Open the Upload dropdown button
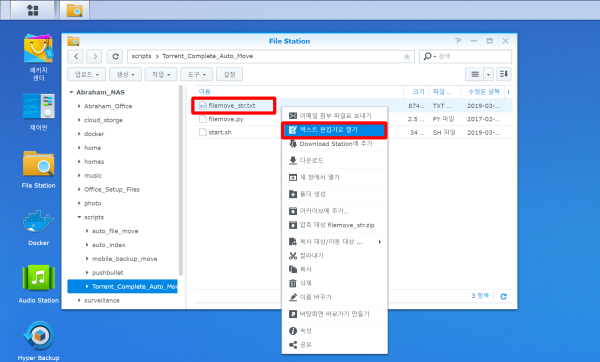This screenshot has height=362, width=600. tap(86, 74)
